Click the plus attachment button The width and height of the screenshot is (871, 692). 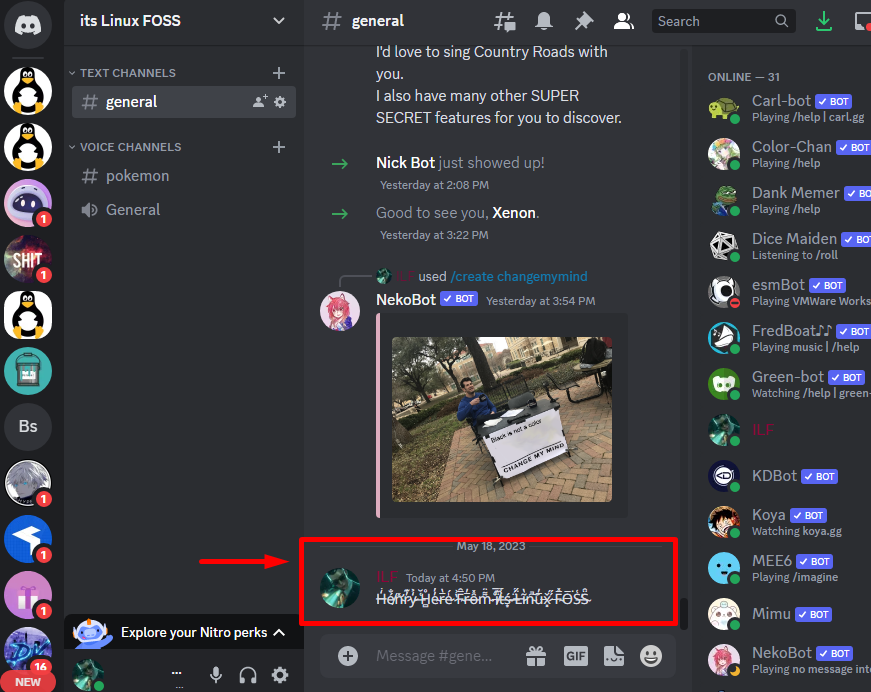click(348, 656)
